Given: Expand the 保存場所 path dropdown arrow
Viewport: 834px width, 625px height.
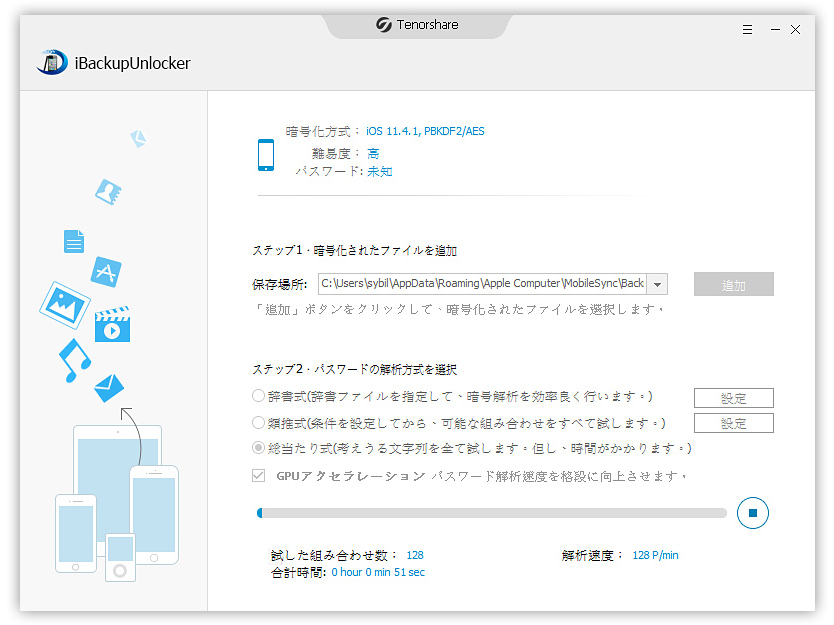Looking at the screenshot, I should click(x=657, y=284).
